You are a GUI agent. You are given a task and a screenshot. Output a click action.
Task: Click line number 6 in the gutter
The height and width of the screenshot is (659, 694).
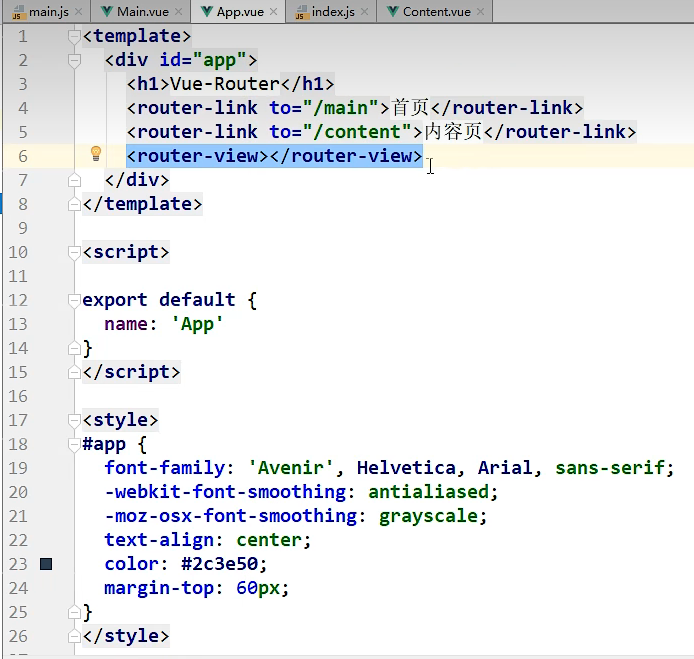coord(23,156)
